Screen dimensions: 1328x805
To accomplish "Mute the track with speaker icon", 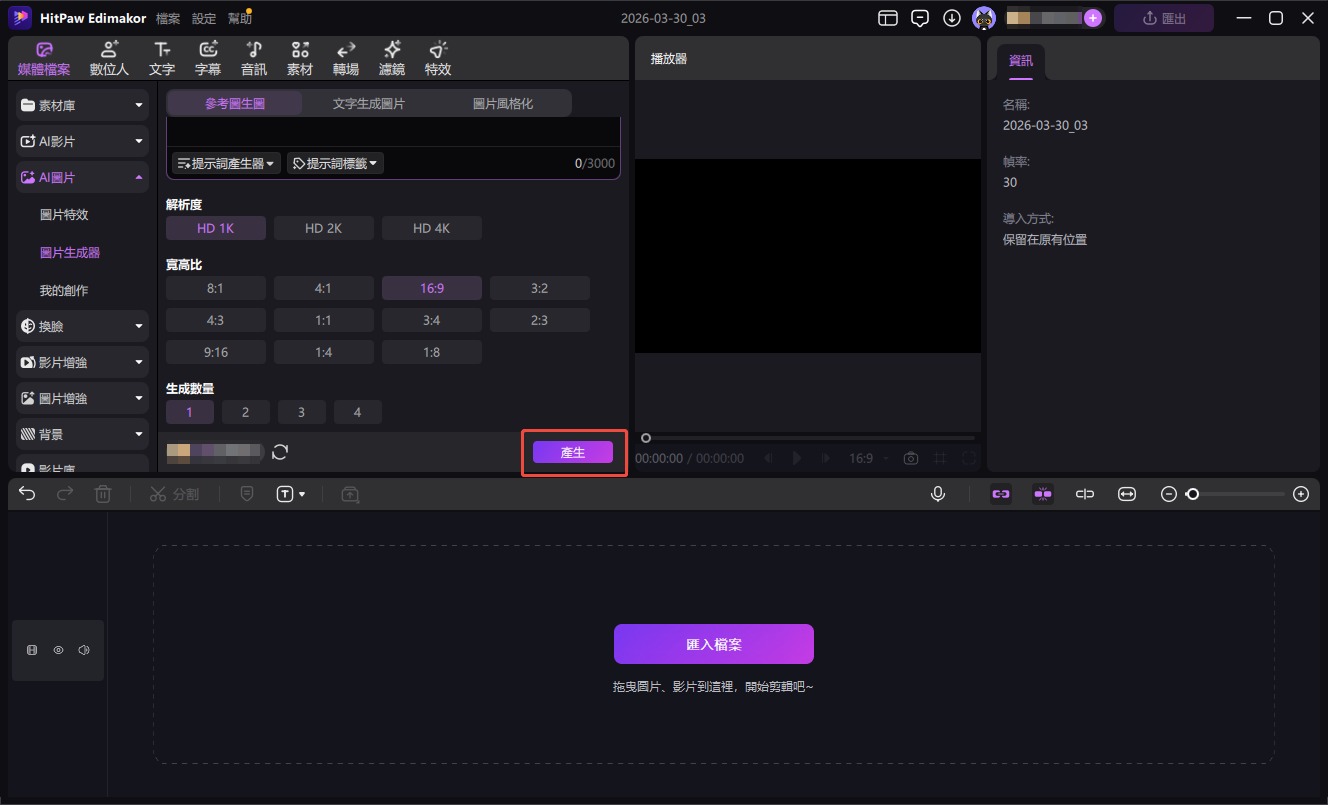I will pos(84,650).
